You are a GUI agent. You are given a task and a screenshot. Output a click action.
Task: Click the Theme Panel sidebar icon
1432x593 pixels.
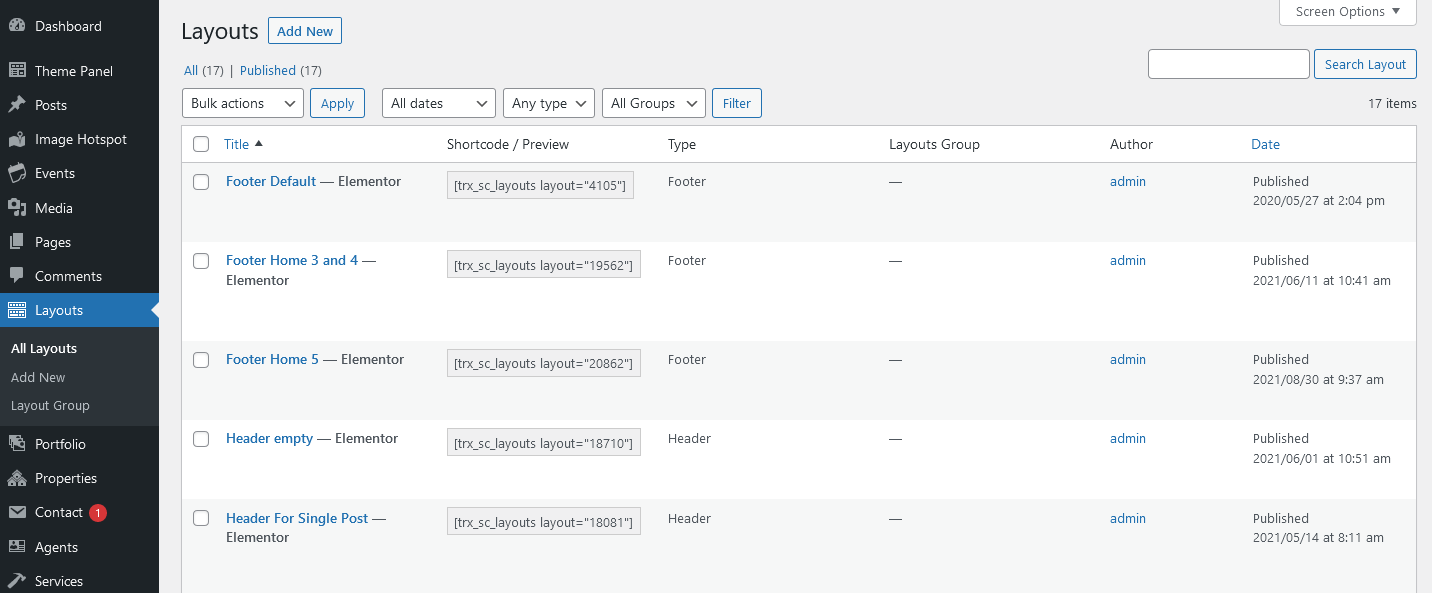pyautogui.click(x=17, y=71)
